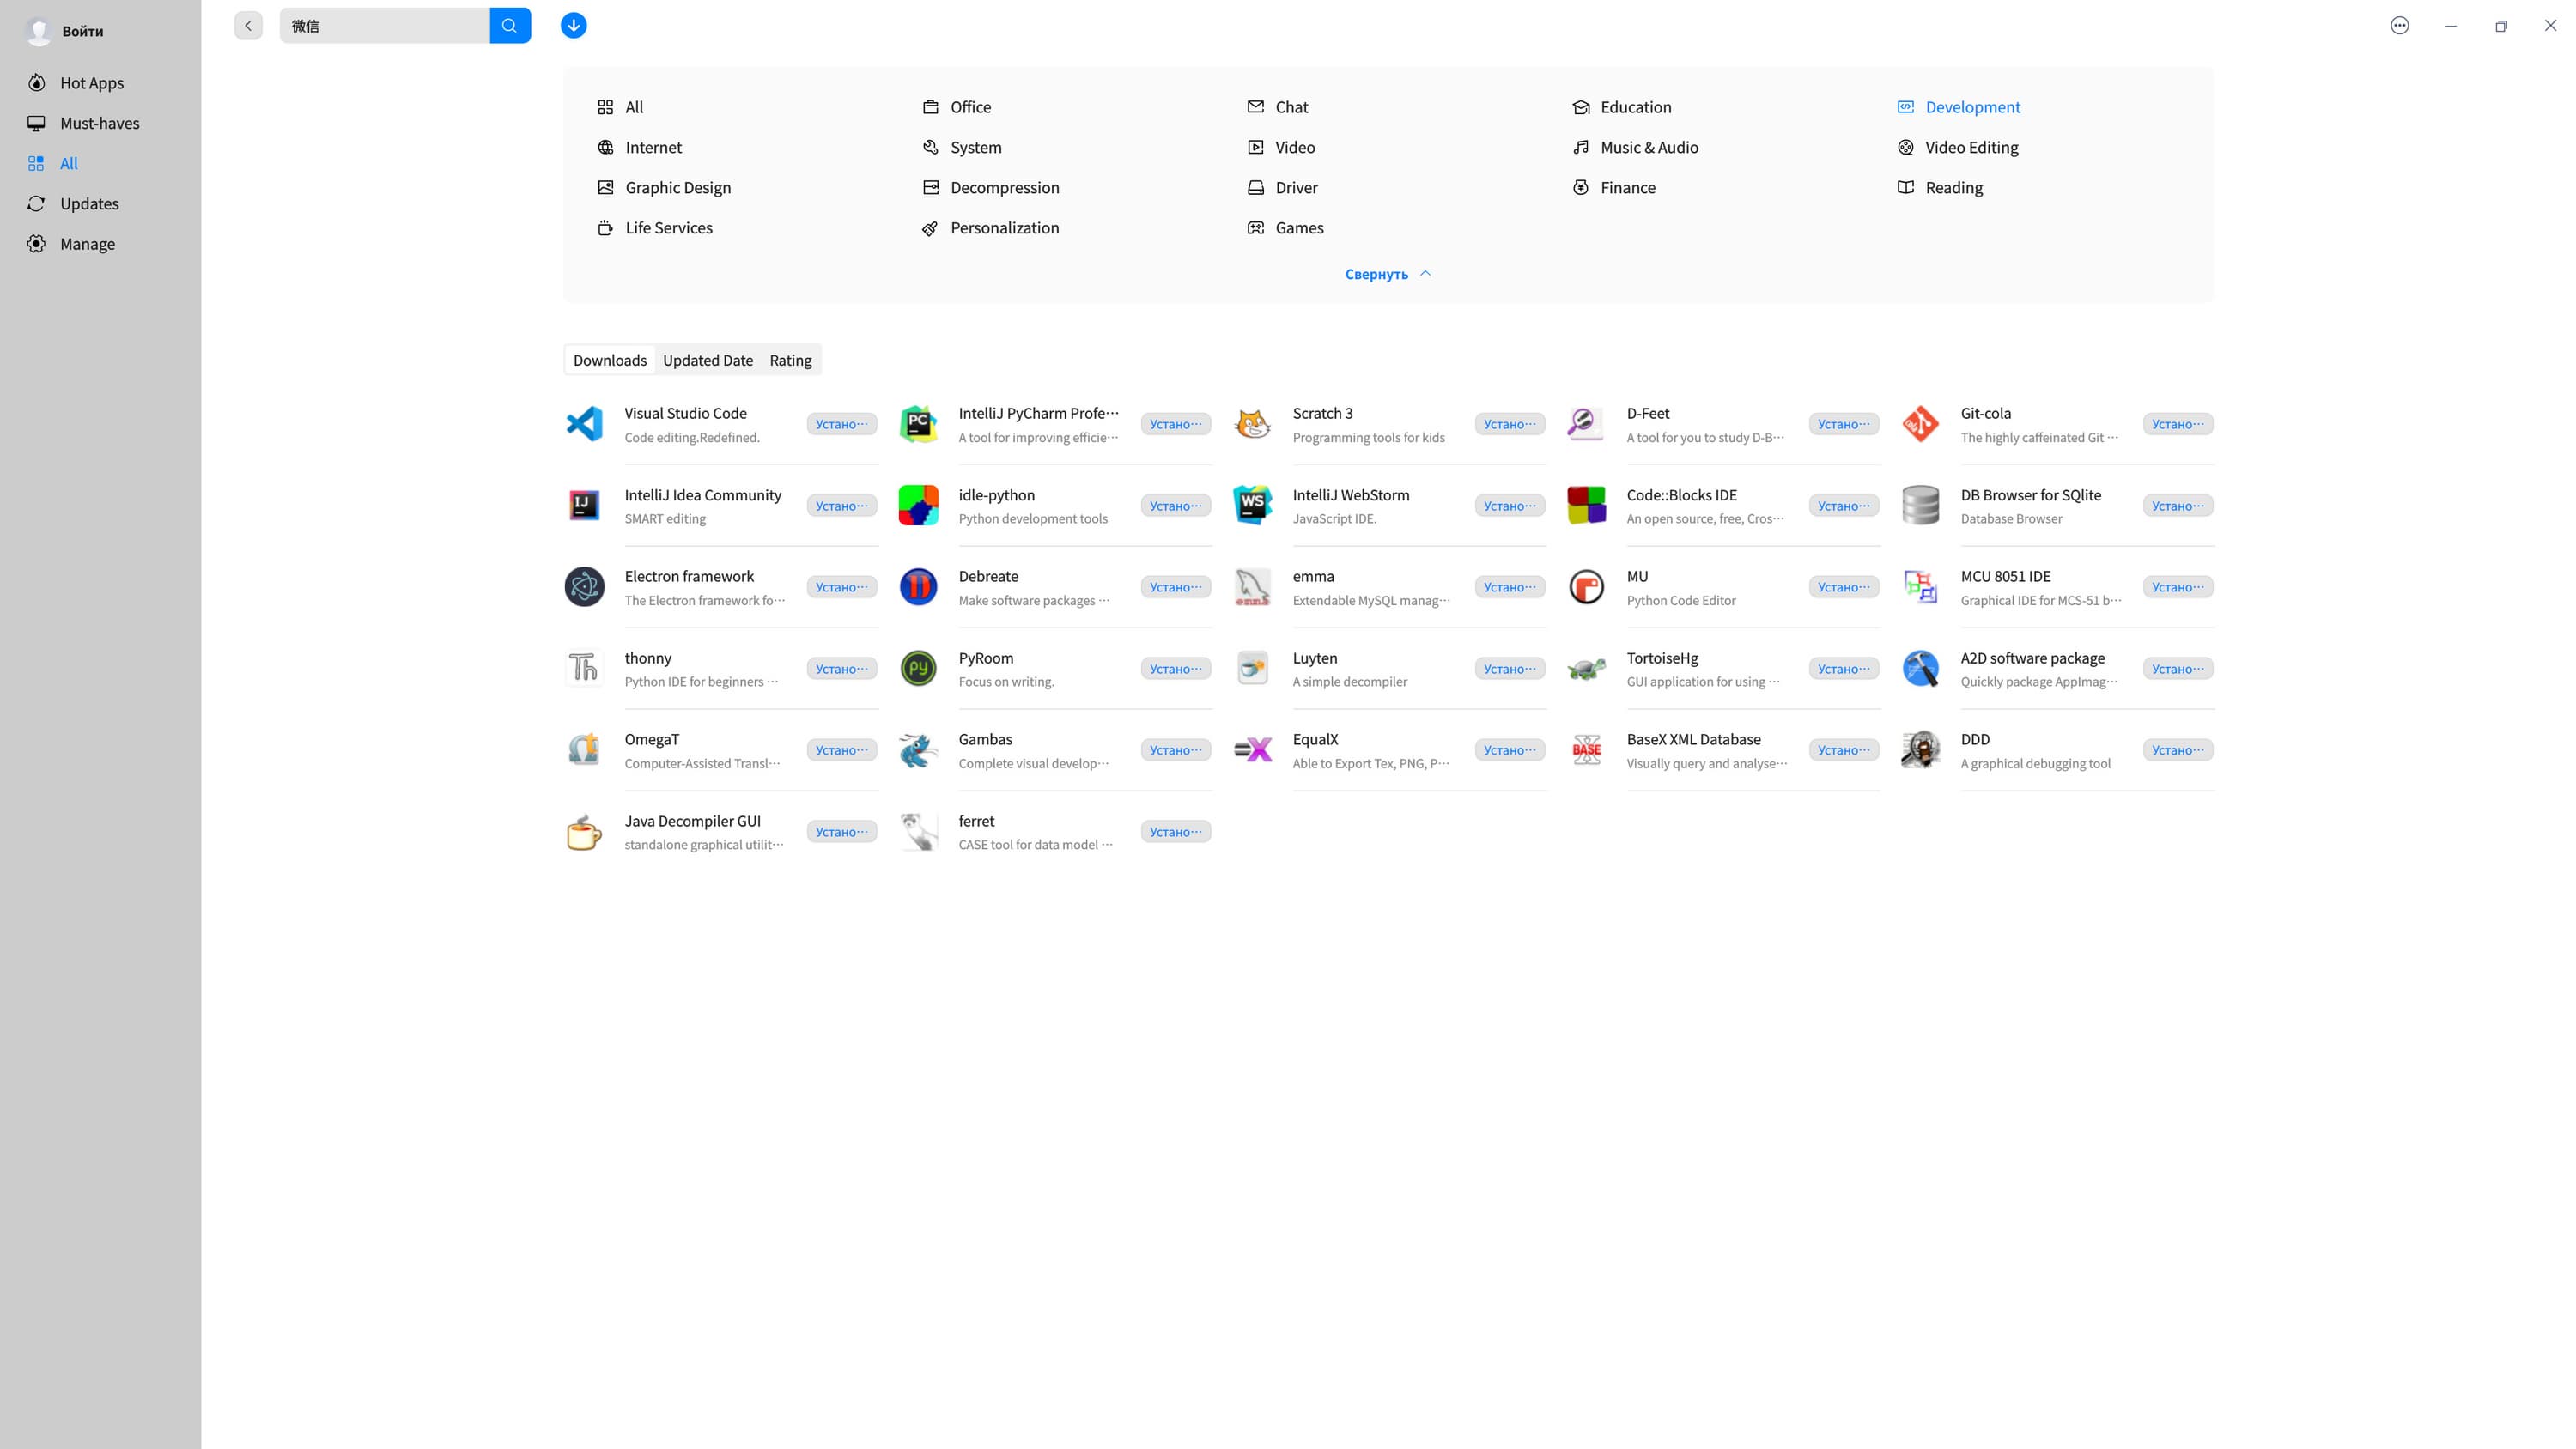Click the IntelliJ WebStorm icon
This screenshot has width=2576, height=1449.
(1252, 506)
